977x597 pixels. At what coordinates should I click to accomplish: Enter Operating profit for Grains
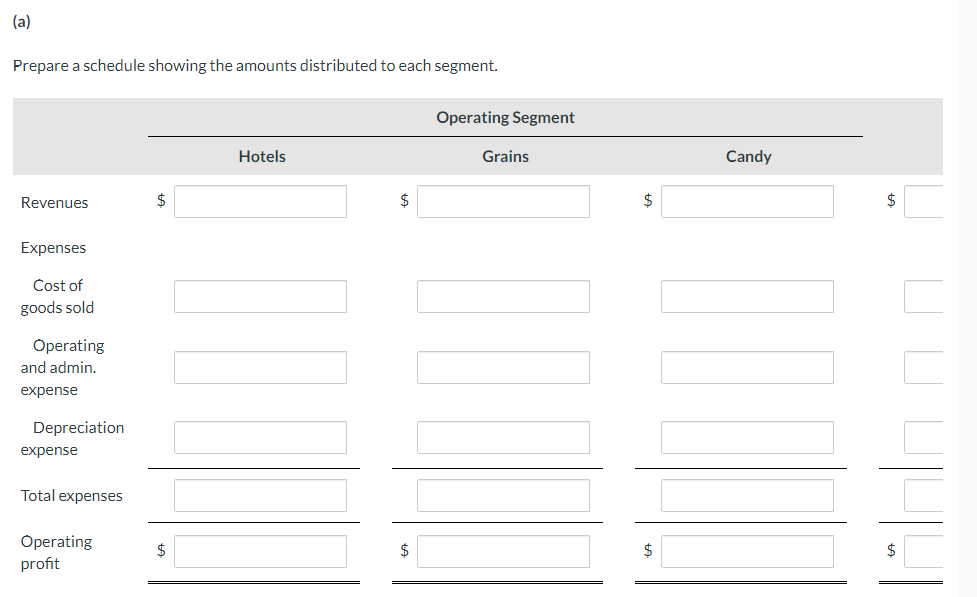pyautogui.click(x=503, y=551)
